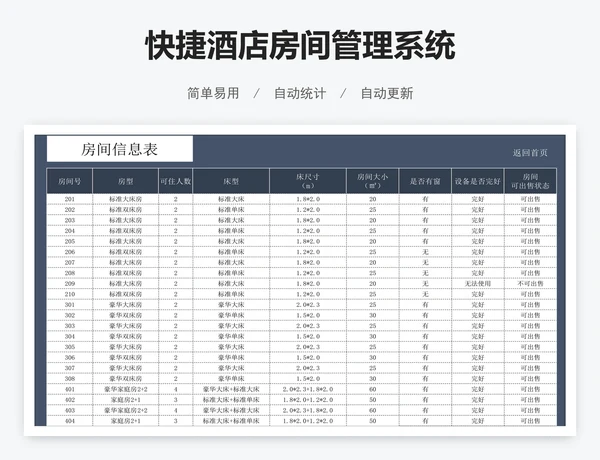Select room number cell 209
600x460 pixels.
70,284
